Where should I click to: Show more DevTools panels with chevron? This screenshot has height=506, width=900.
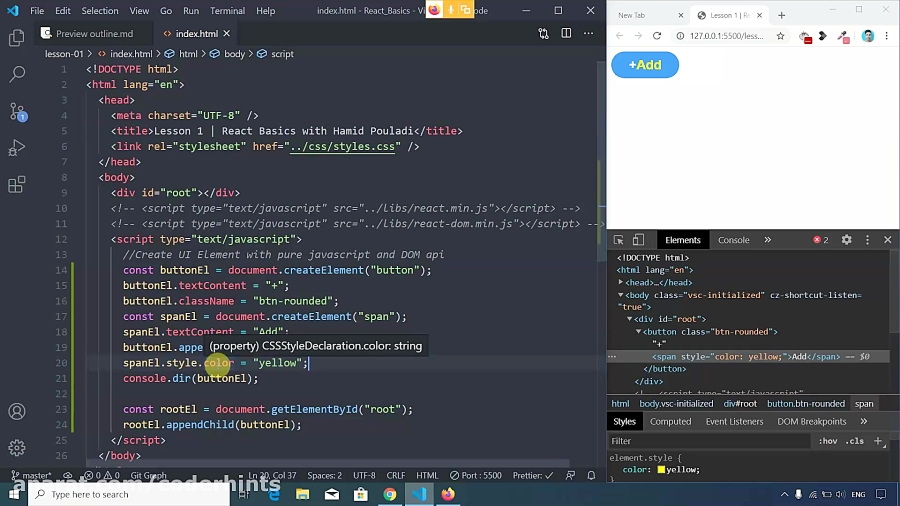point(768,240)
